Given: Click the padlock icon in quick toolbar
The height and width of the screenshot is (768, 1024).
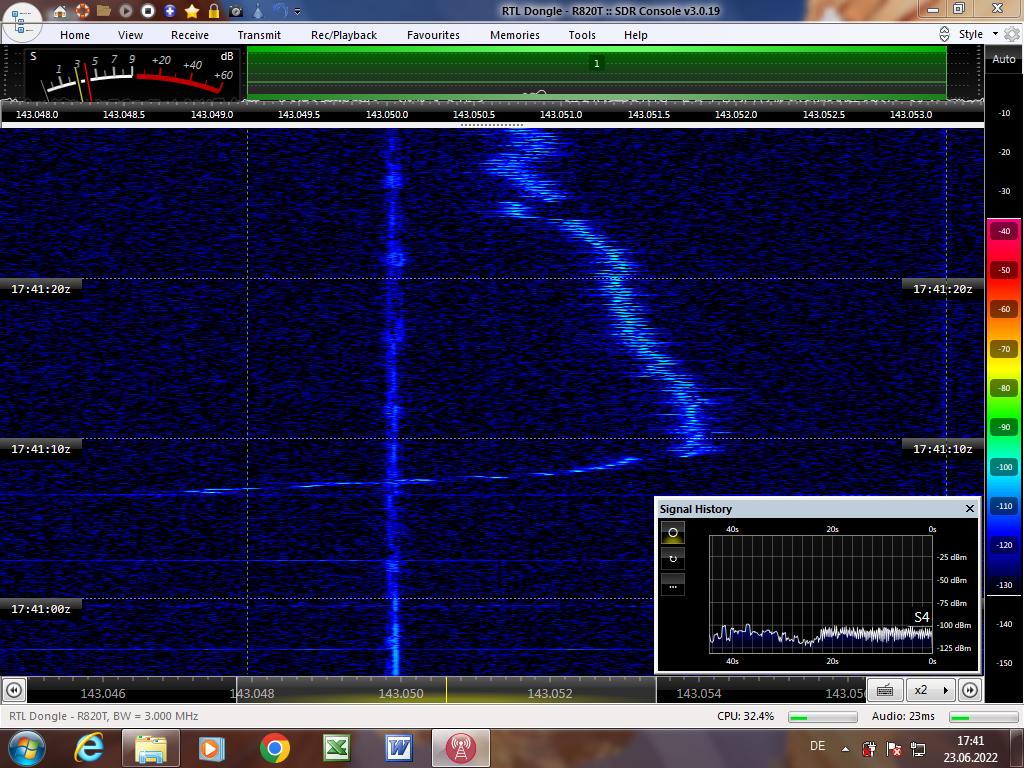Looking at the screenshot, I should coord(214,11).
